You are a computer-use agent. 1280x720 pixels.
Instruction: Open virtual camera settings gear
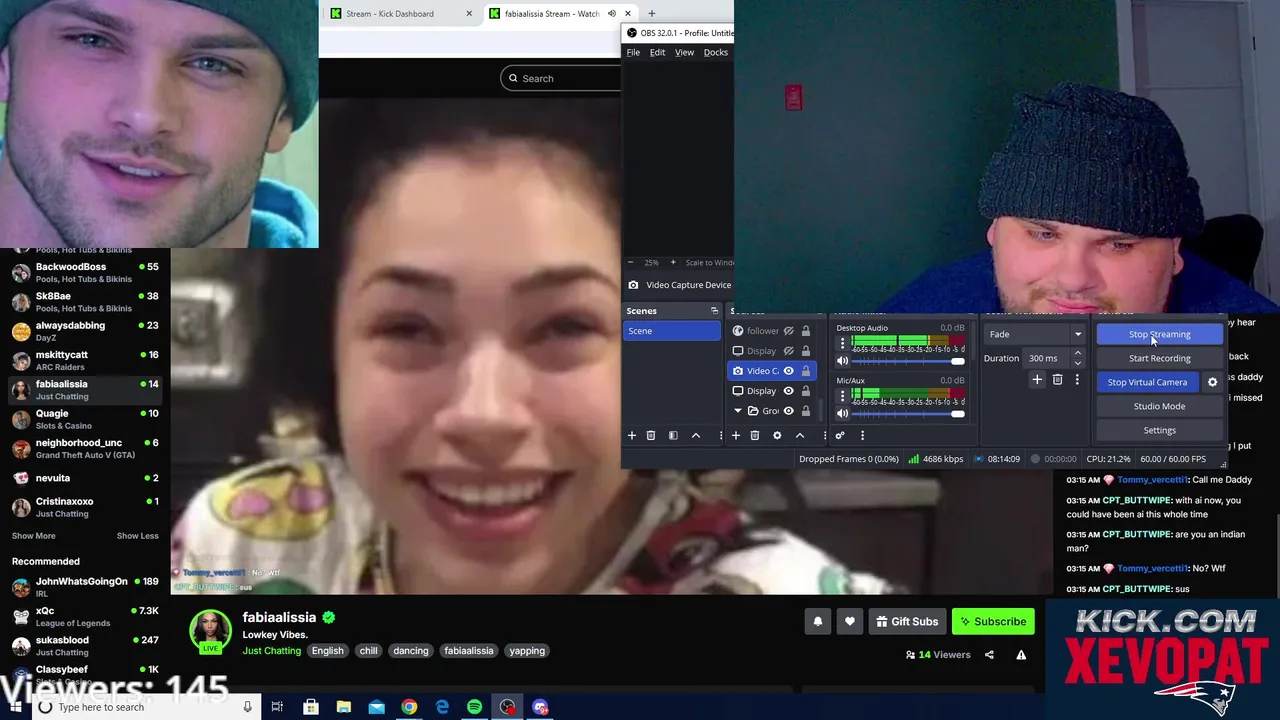click(x=1212, y=382)
